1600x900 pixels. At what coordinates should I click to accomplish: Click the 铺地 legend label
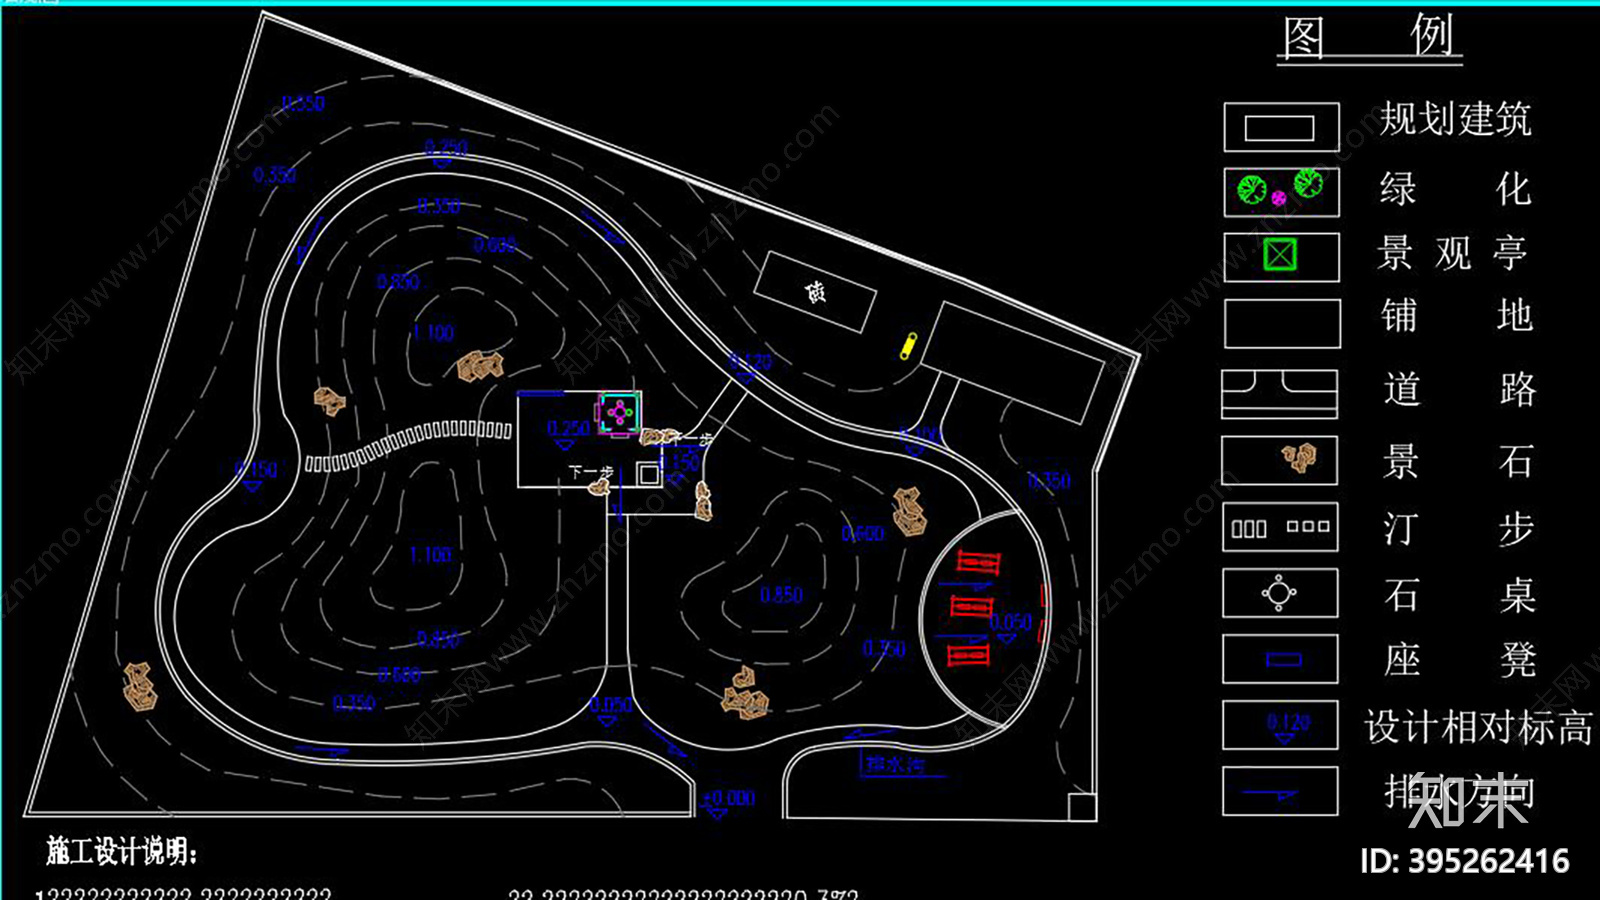tap(1457, 316)
